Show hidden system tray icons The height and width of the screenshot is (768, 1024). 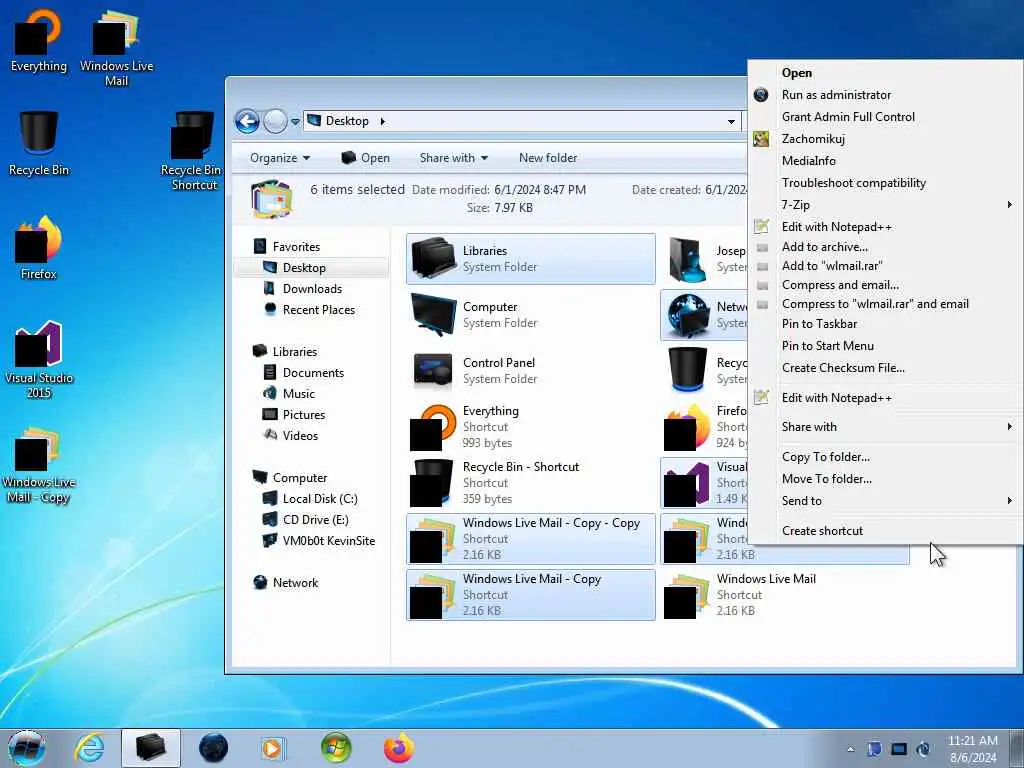coord(850,749)
